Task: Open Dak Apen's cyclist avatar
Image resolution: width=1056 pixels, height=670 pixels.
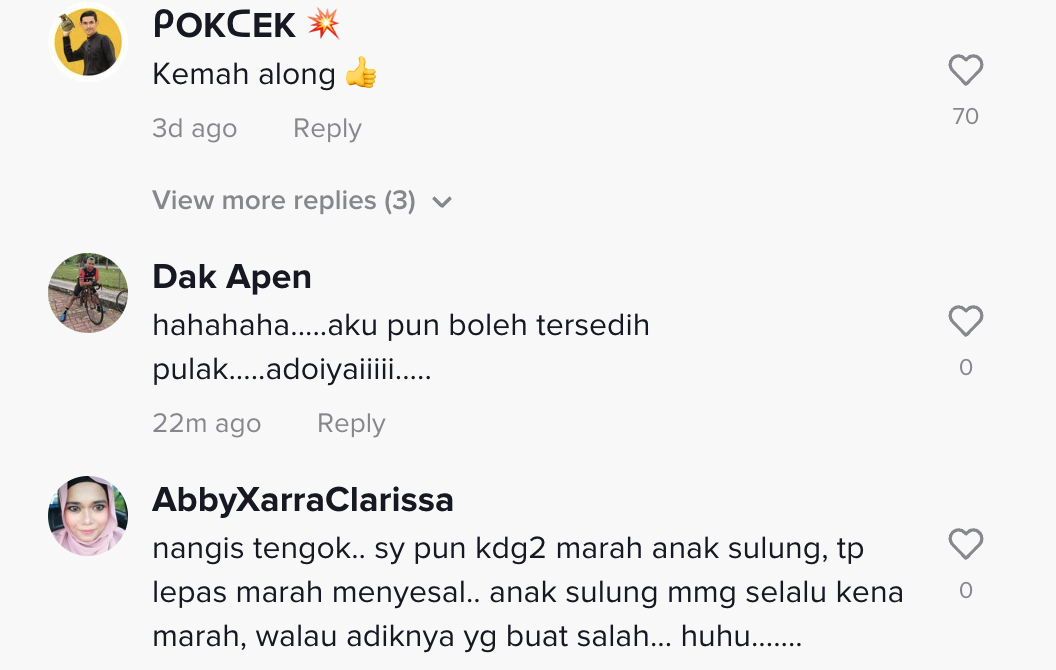Action: pyautogui.click(x=88, y=293)
